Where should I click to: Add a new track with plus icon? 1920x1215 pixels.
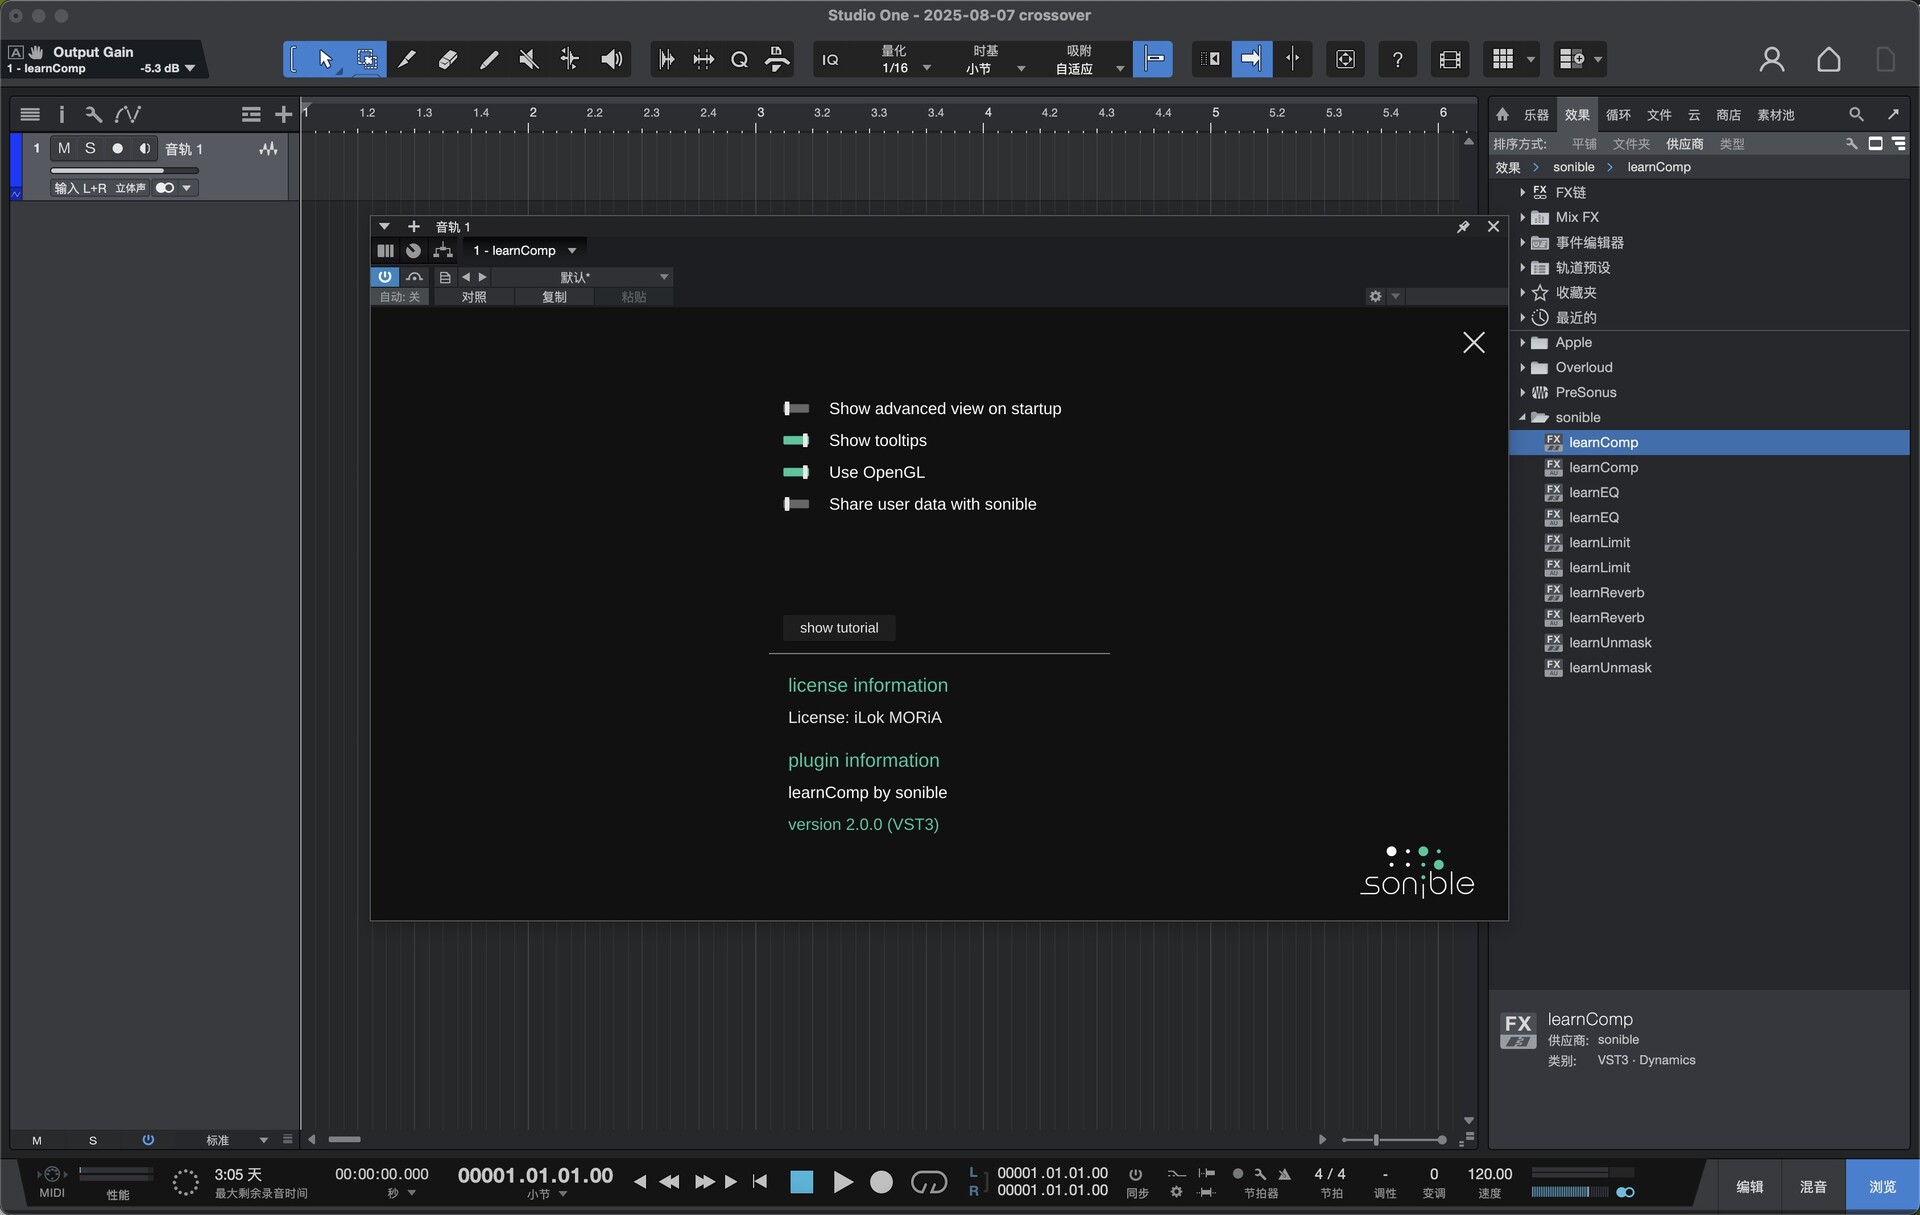click(x=283, y=114)
